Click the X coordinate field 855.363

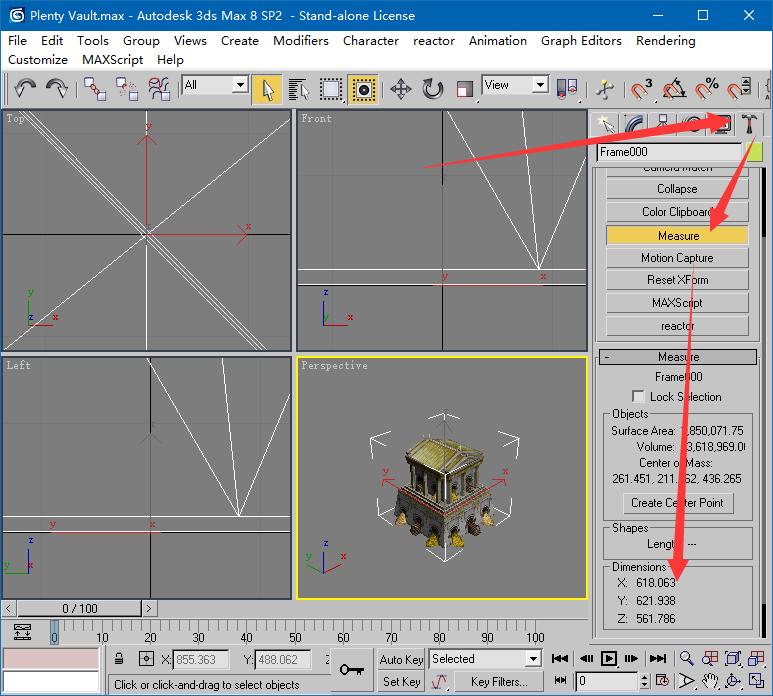click(200, 660)
